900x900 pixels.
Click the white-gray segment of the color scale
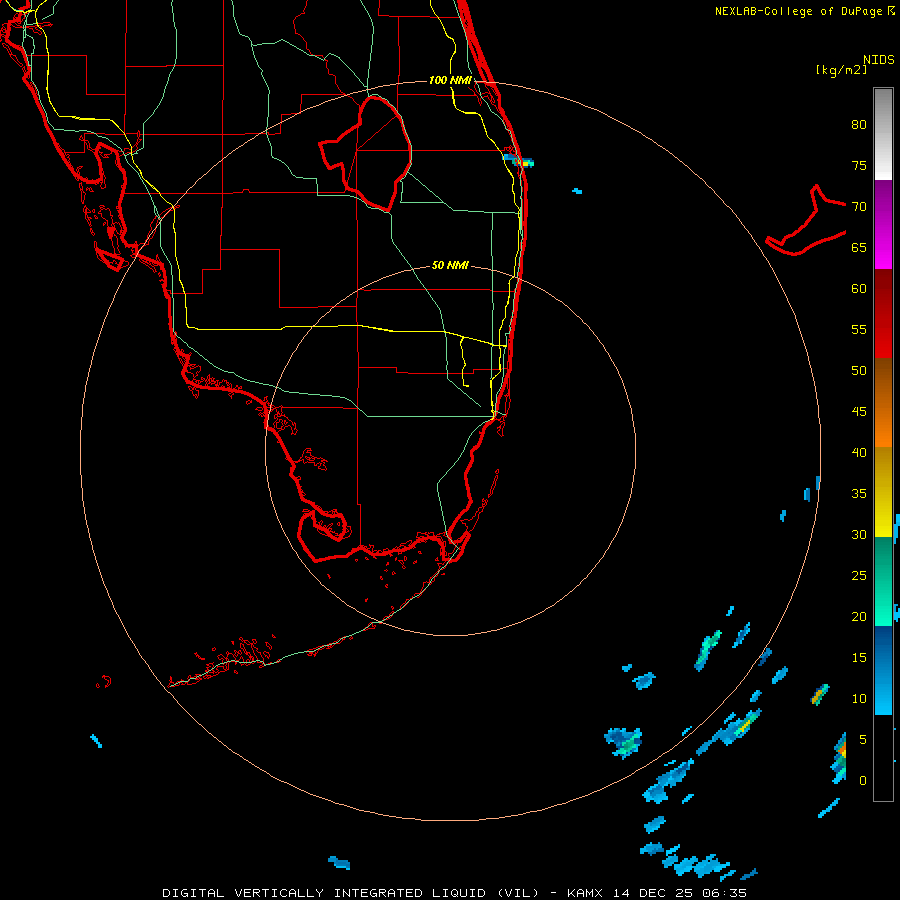[x=883, y=134]
